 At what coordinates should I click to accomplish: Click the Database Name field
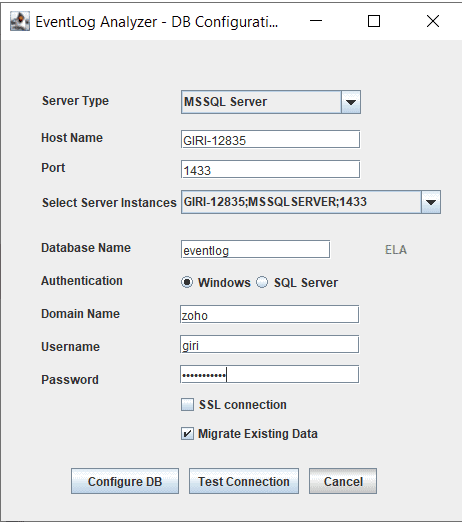[x=255, y=249]
